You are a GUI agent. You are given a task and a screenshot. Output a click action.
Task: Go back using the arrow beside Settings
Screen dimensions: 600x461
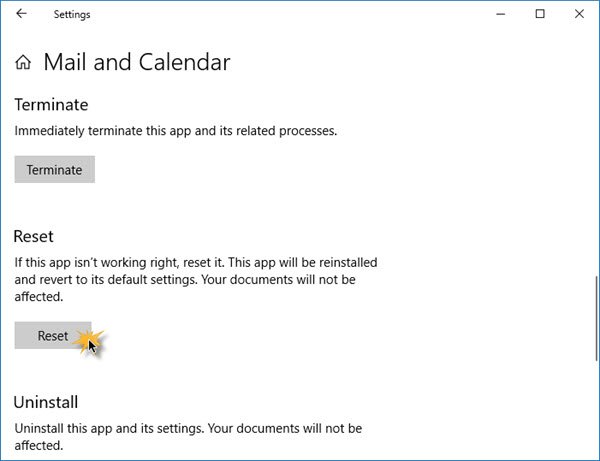pyautogui.click(x=21, y=14)
